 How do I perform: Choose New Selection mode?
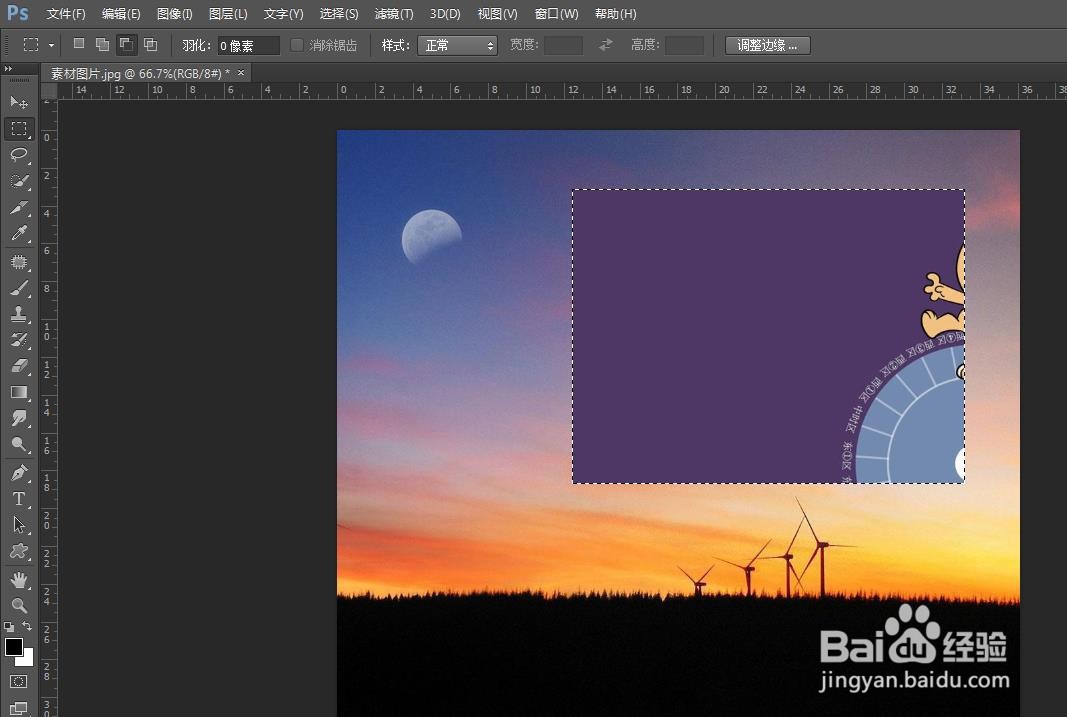coord(79,44)
